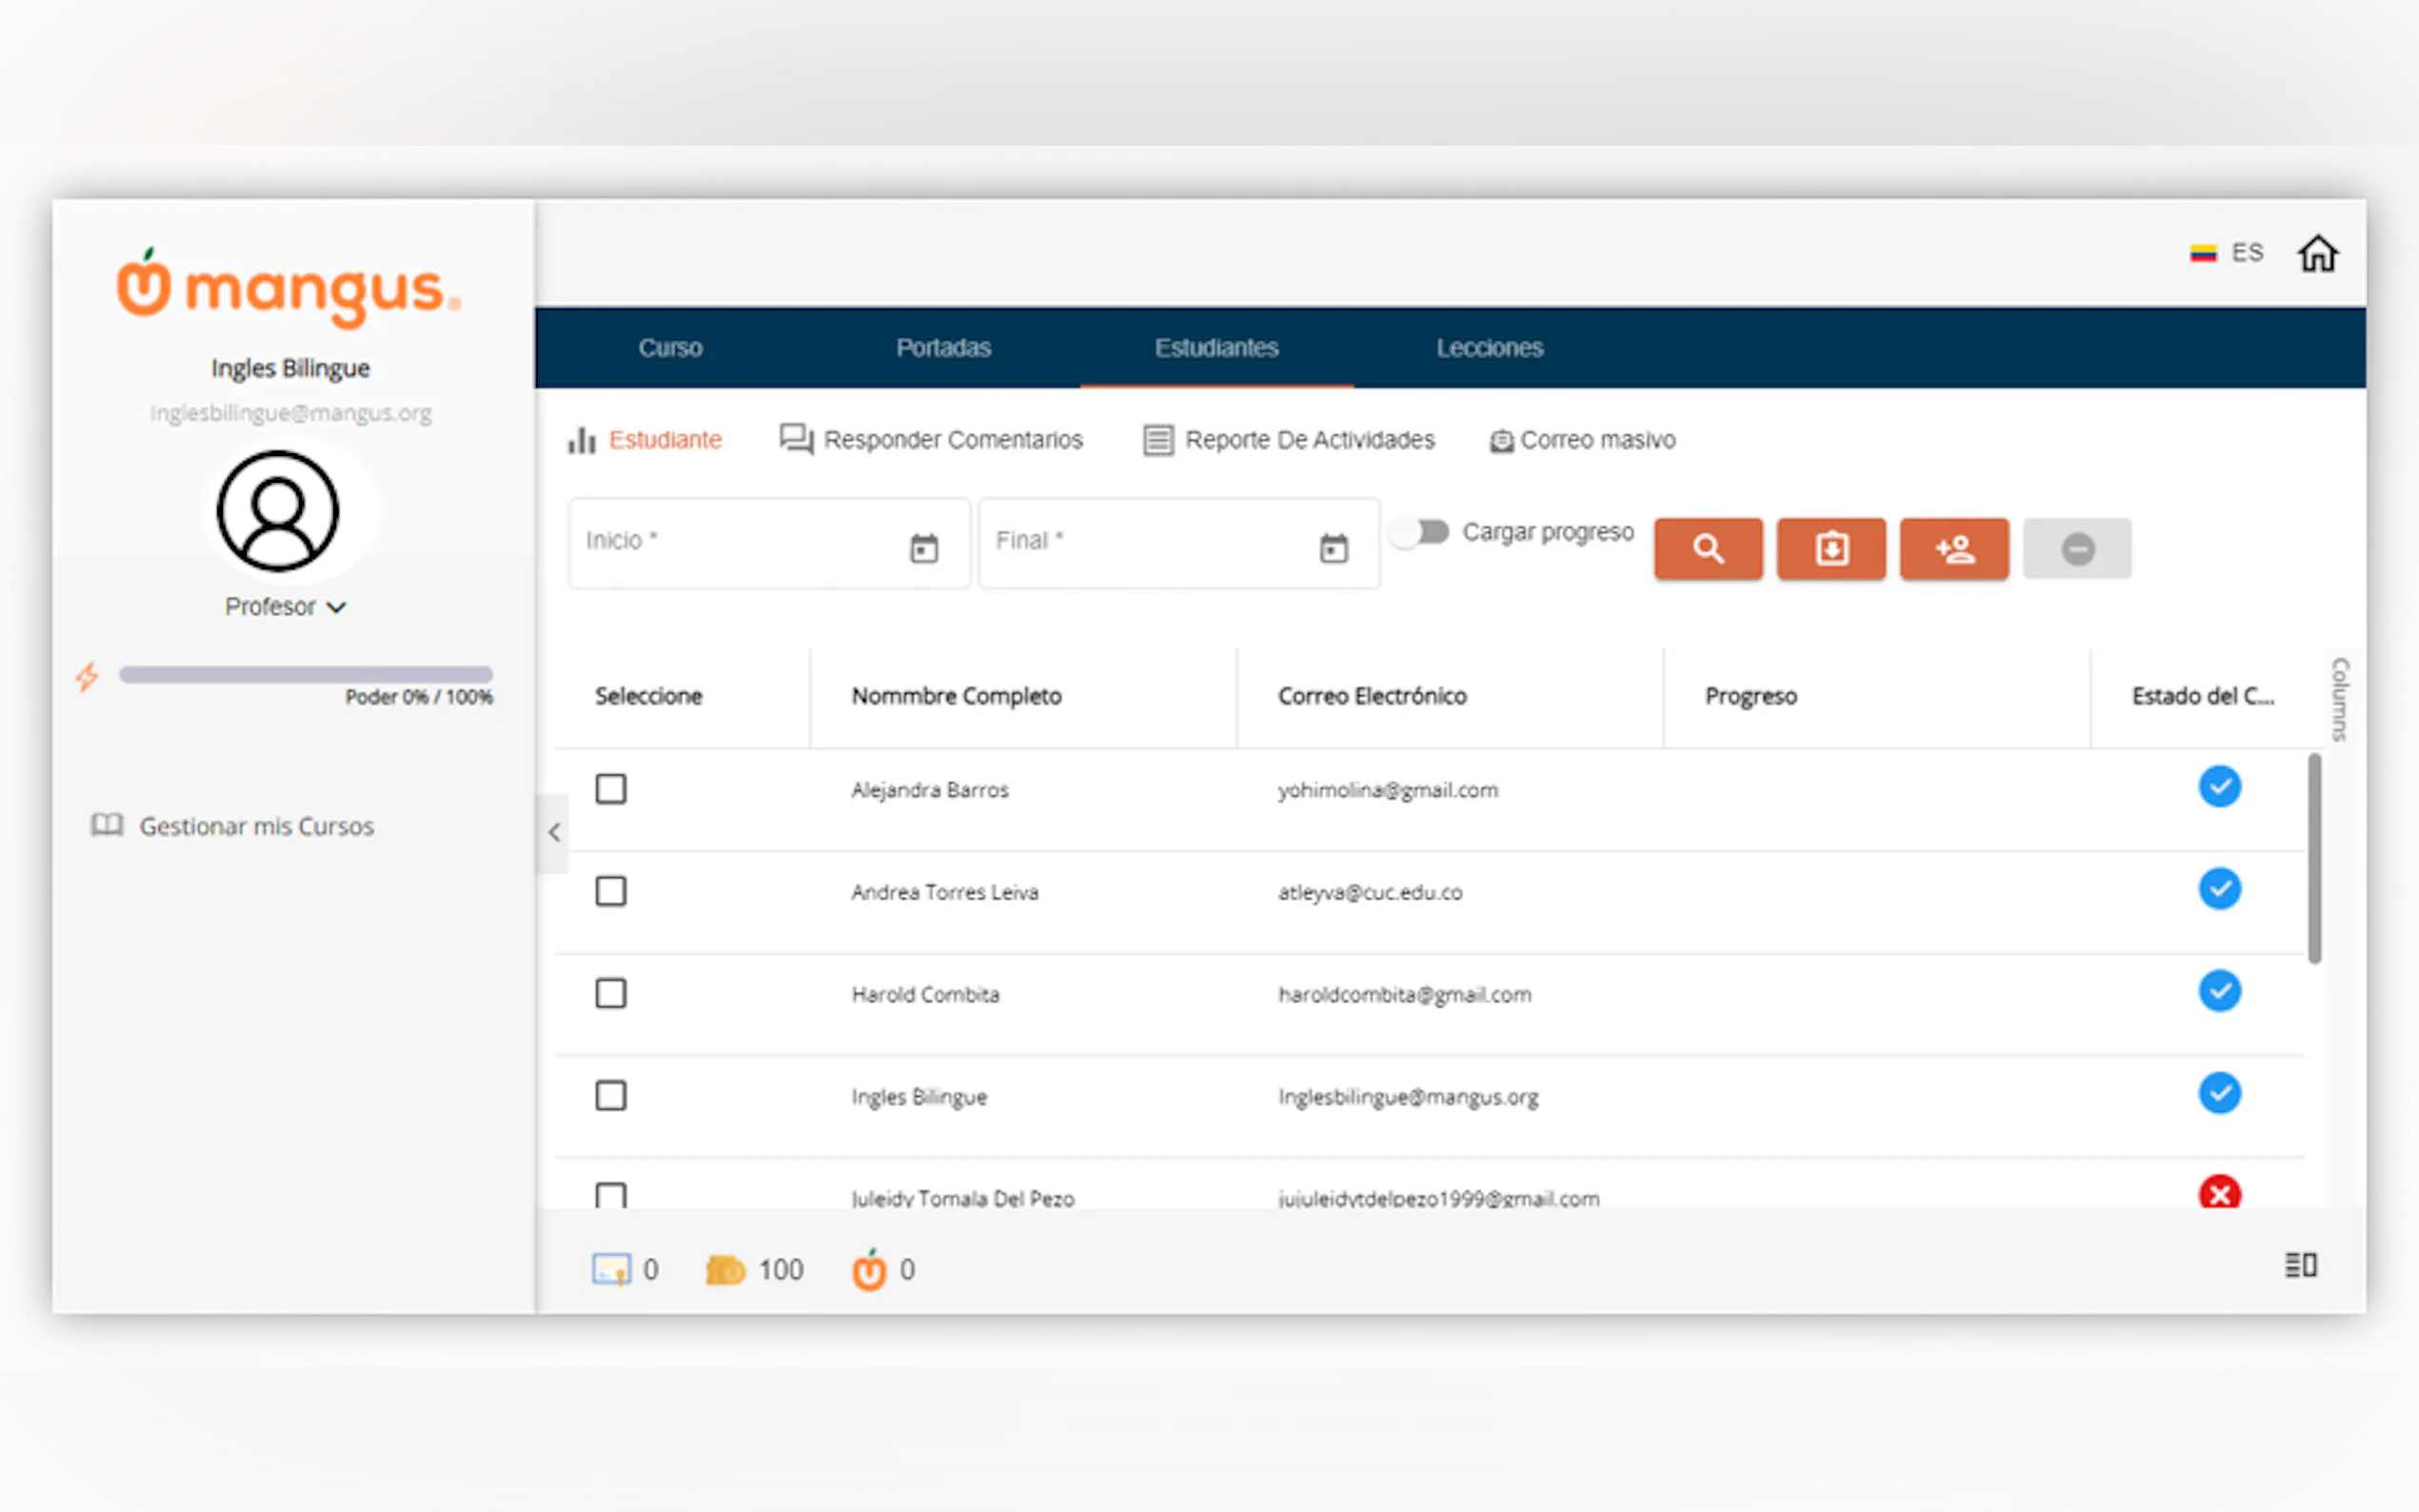Image resolution: width=2419 pixels, height=1512 pixels.
Task: Open Reporte De Actividades section
Action: 1289,440
